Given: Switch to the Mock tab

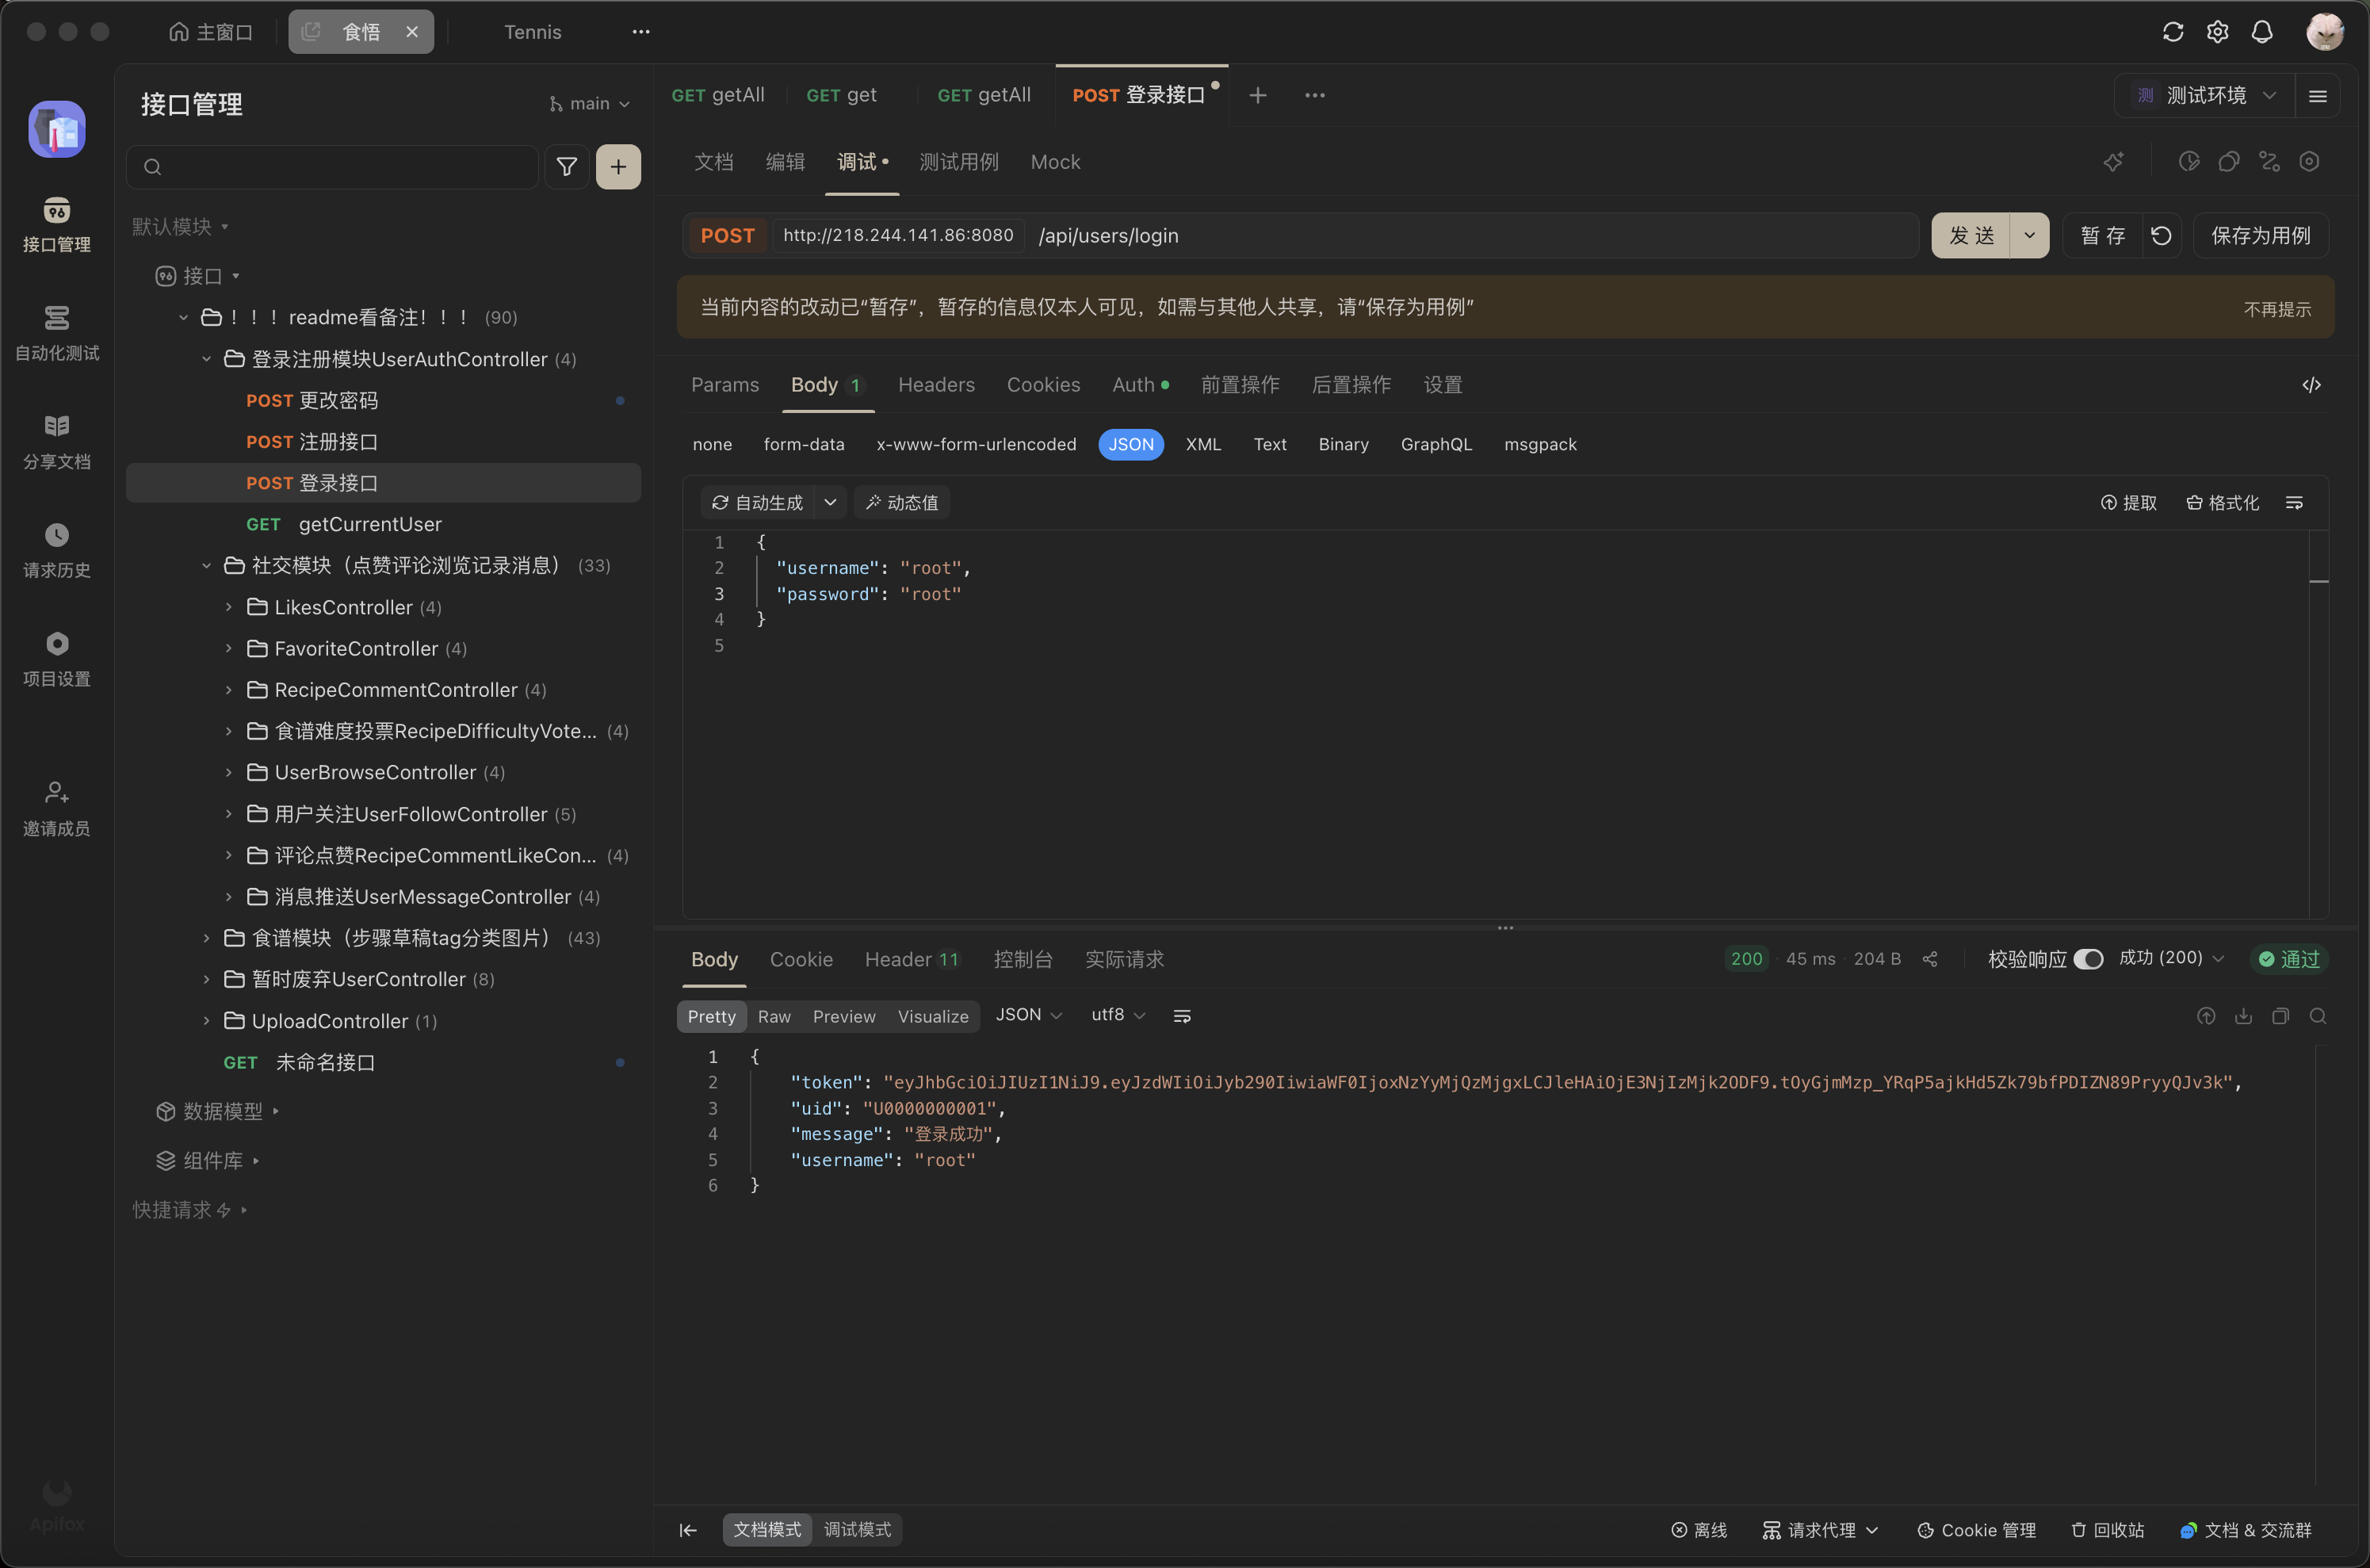Looking at the screenshot, I should 1054,162.
